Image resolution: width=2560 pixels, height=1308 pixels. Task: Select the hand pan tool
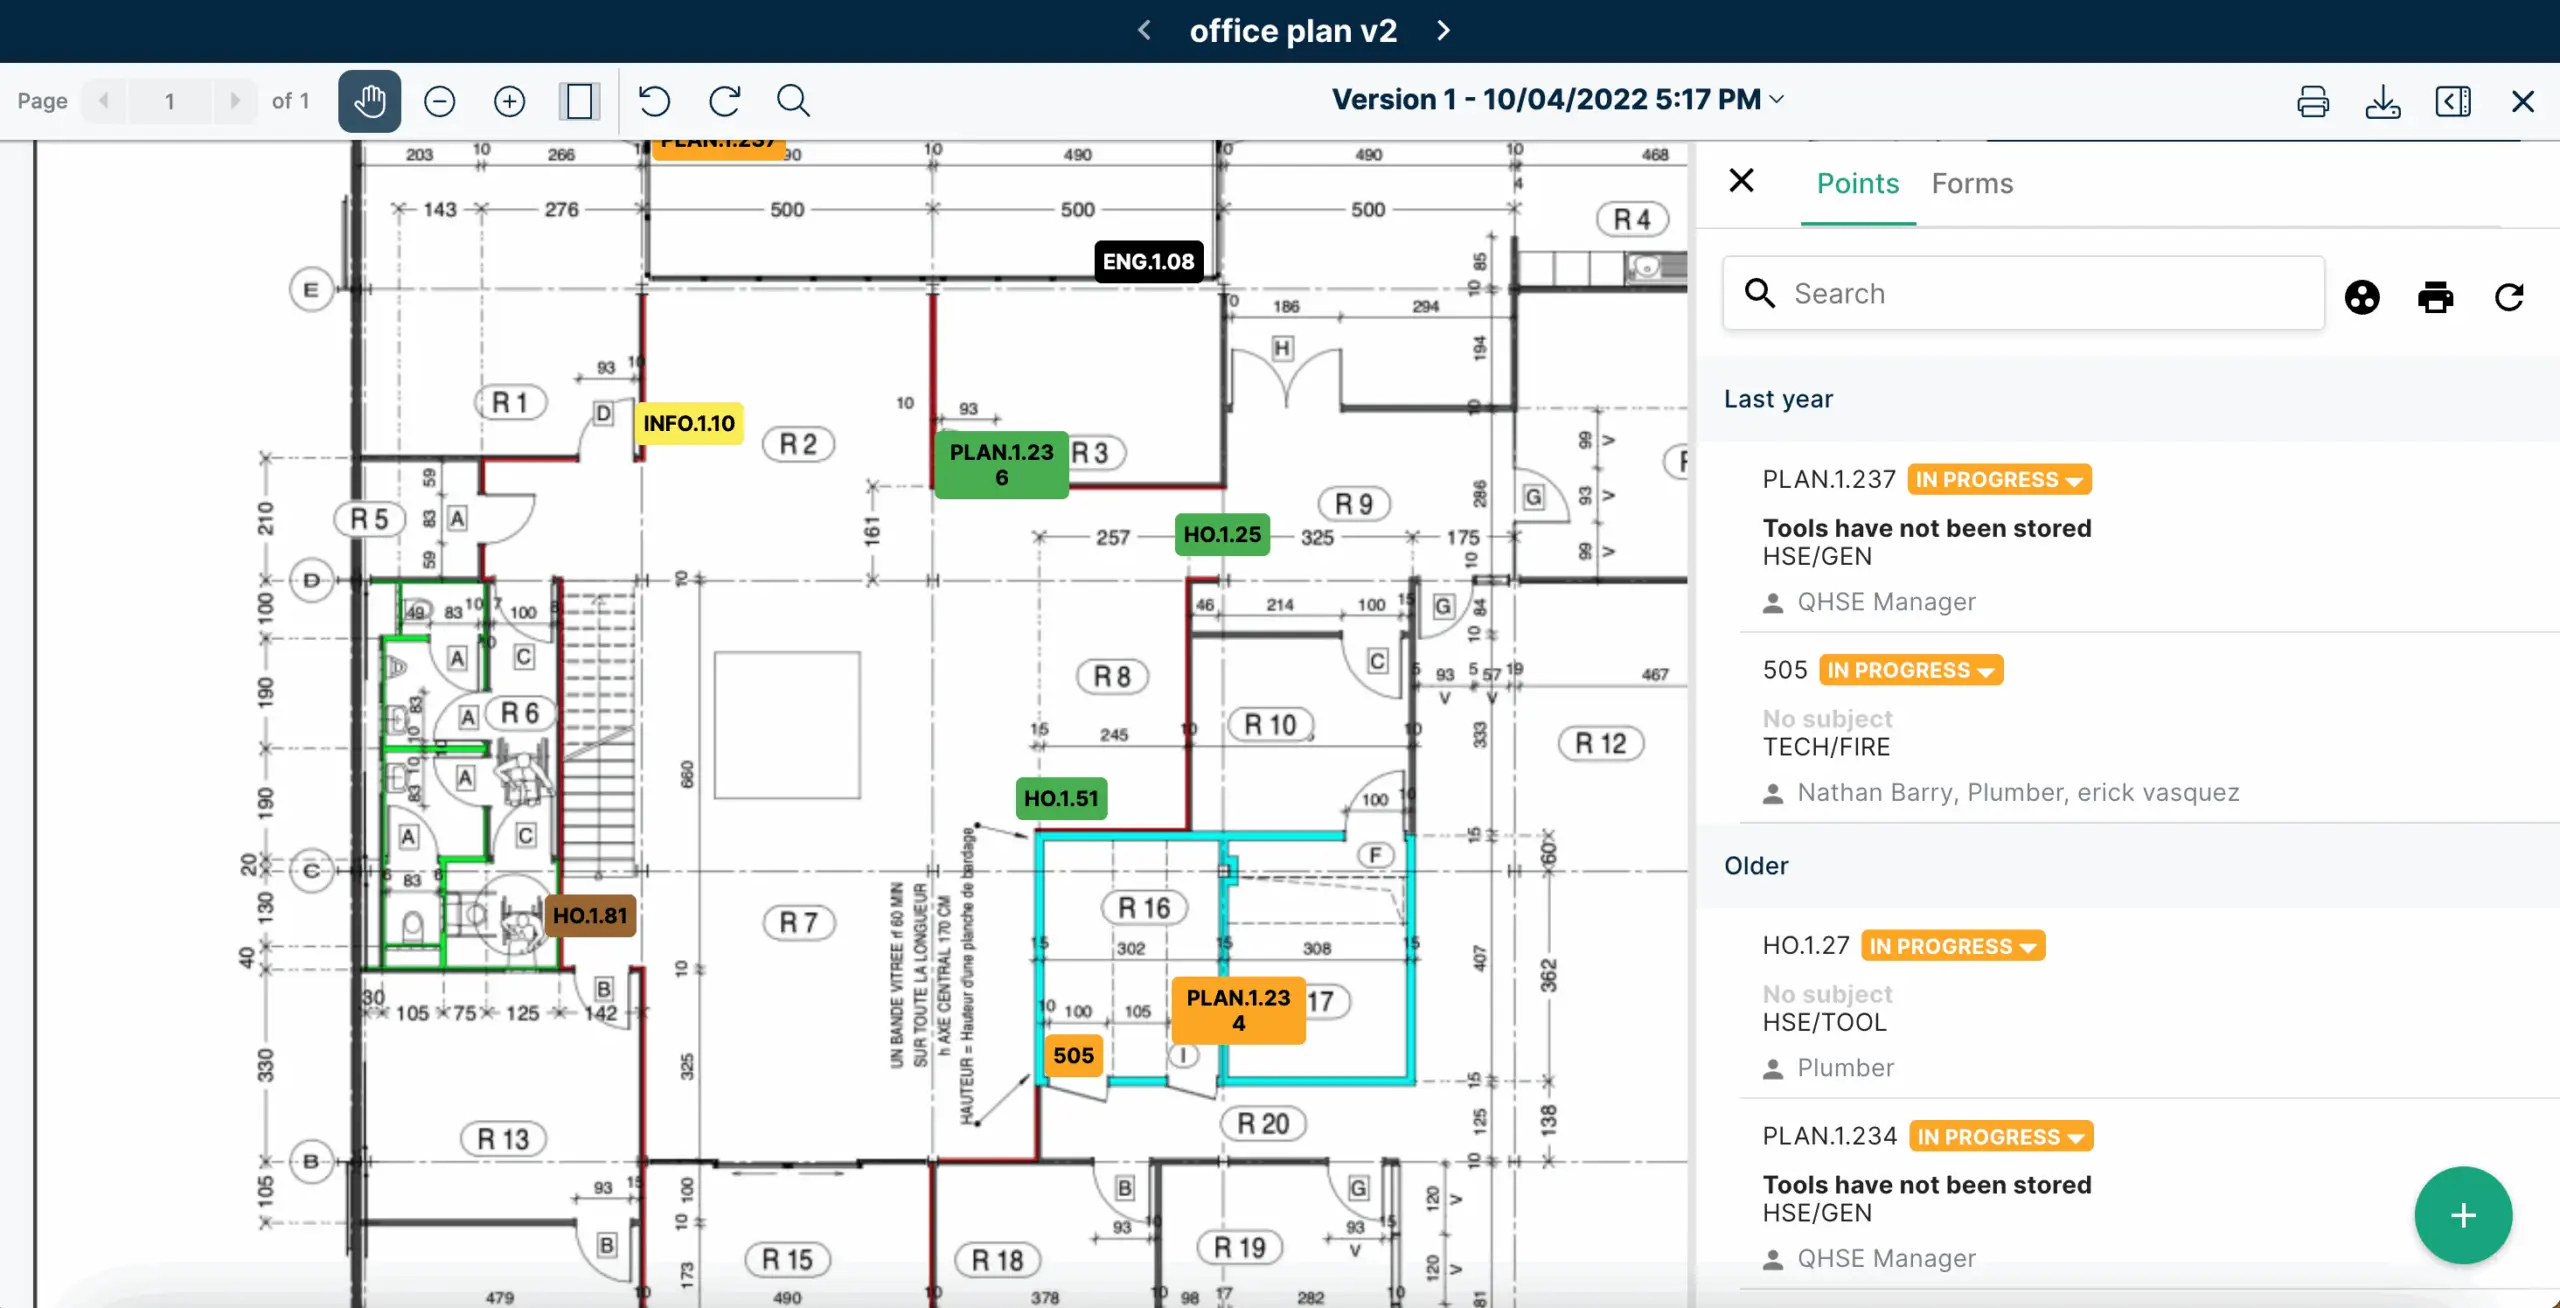click(x=369, y=101)
